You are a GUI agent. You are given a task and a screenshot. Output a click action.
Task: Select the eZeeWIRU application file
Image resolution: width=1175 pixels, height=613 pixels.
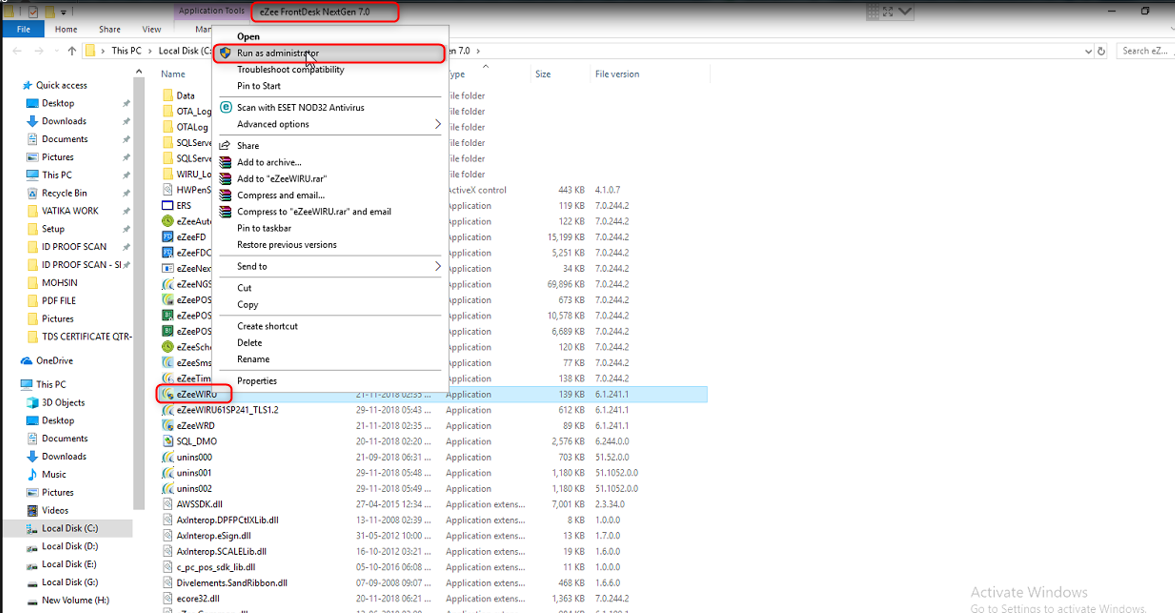click(x=196, y=394)
